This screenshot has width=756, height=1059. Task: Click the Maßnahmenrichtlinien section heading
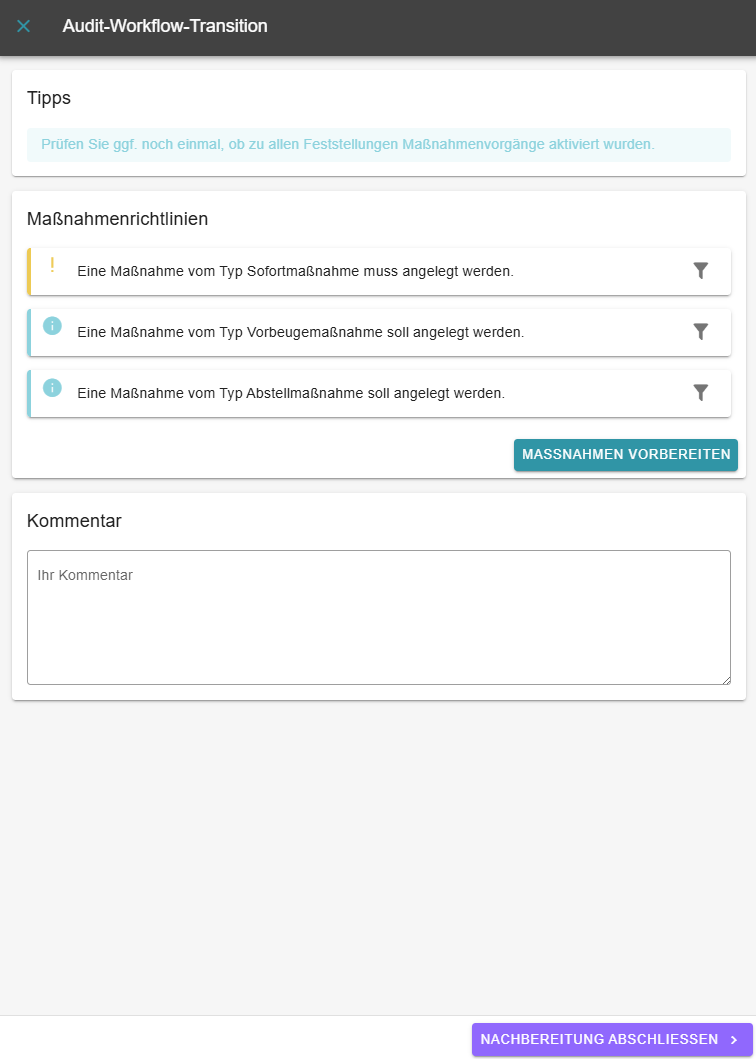coord(117,219)
